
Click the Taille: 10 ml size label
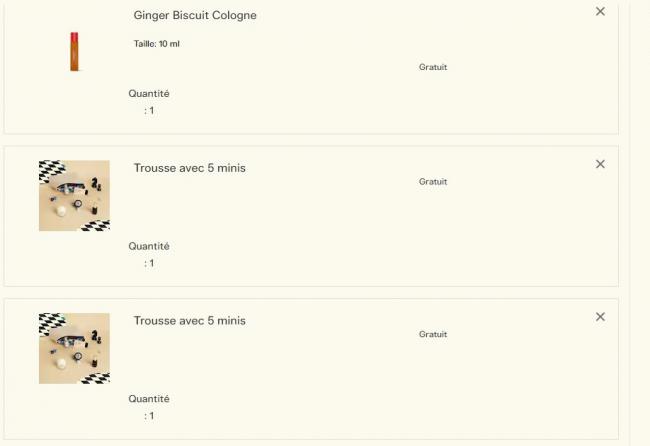(157, 44)
